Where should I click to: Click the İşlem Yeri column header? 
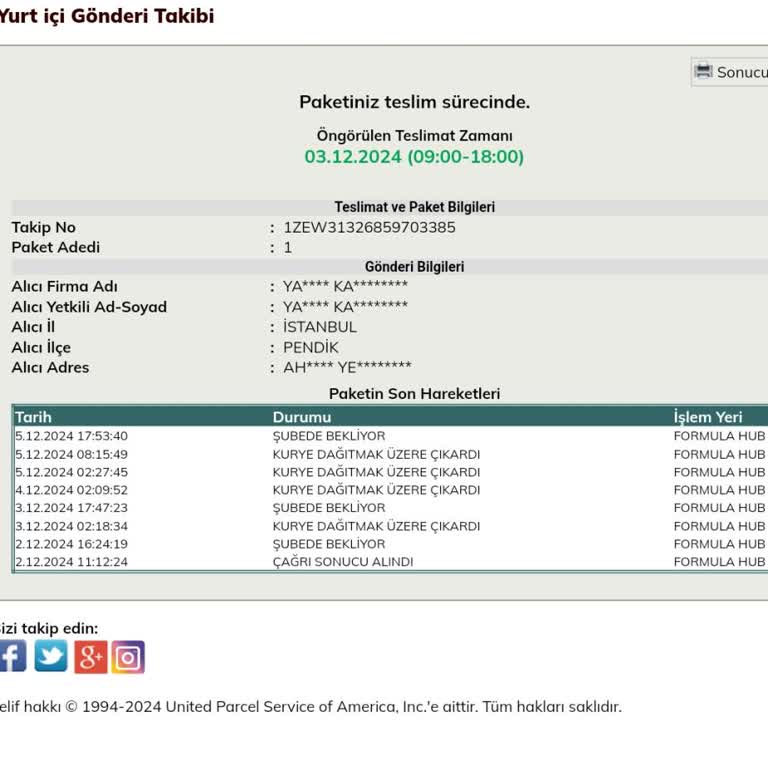[x=708, y=417]
